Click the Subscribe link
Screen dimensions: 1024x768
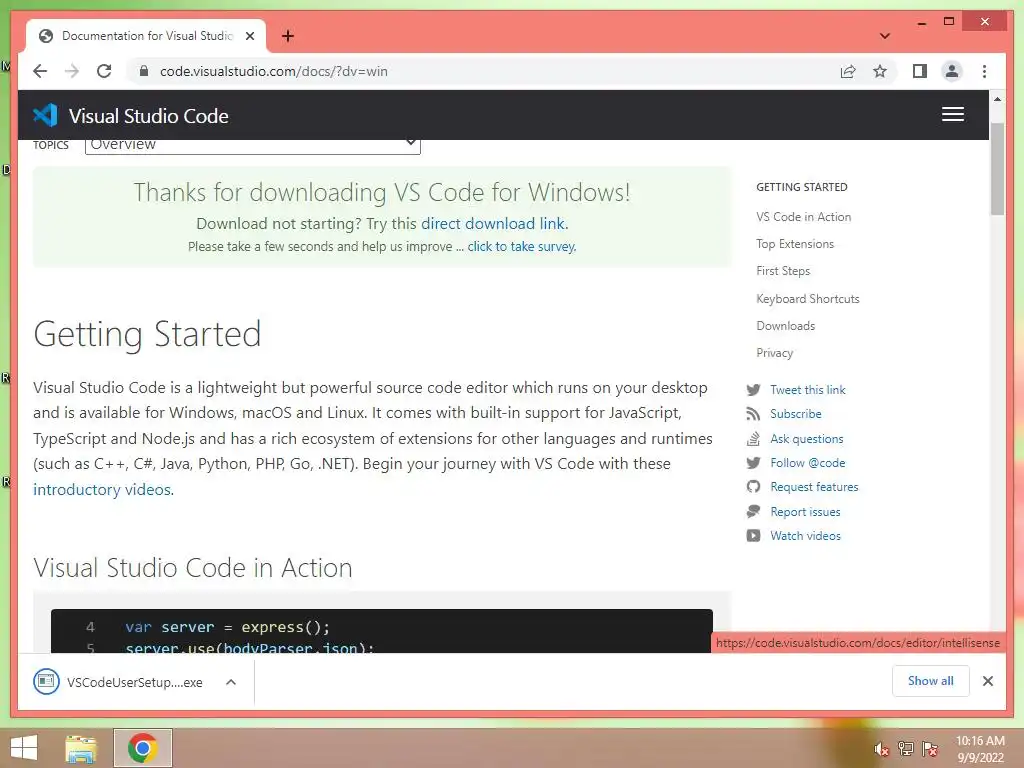(796, 414)
